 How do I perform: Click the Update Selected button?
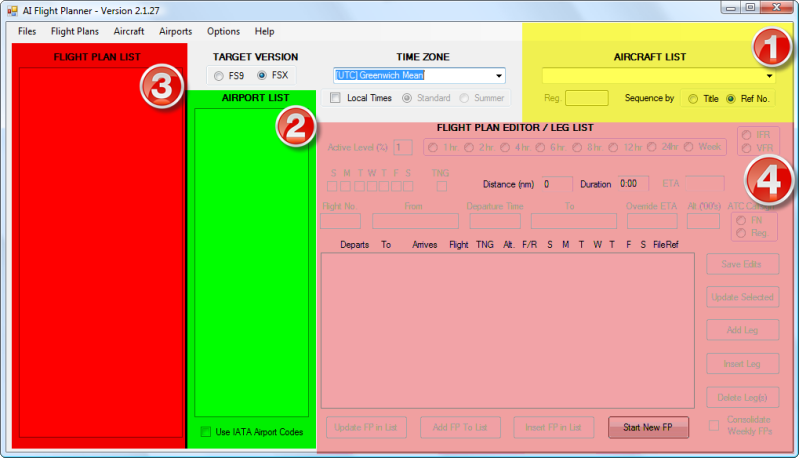point(742,297)
